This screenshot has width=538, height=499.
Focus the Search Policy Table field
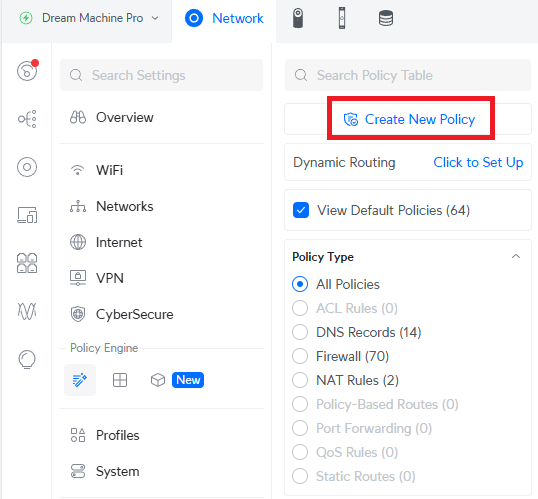point(408,75)
